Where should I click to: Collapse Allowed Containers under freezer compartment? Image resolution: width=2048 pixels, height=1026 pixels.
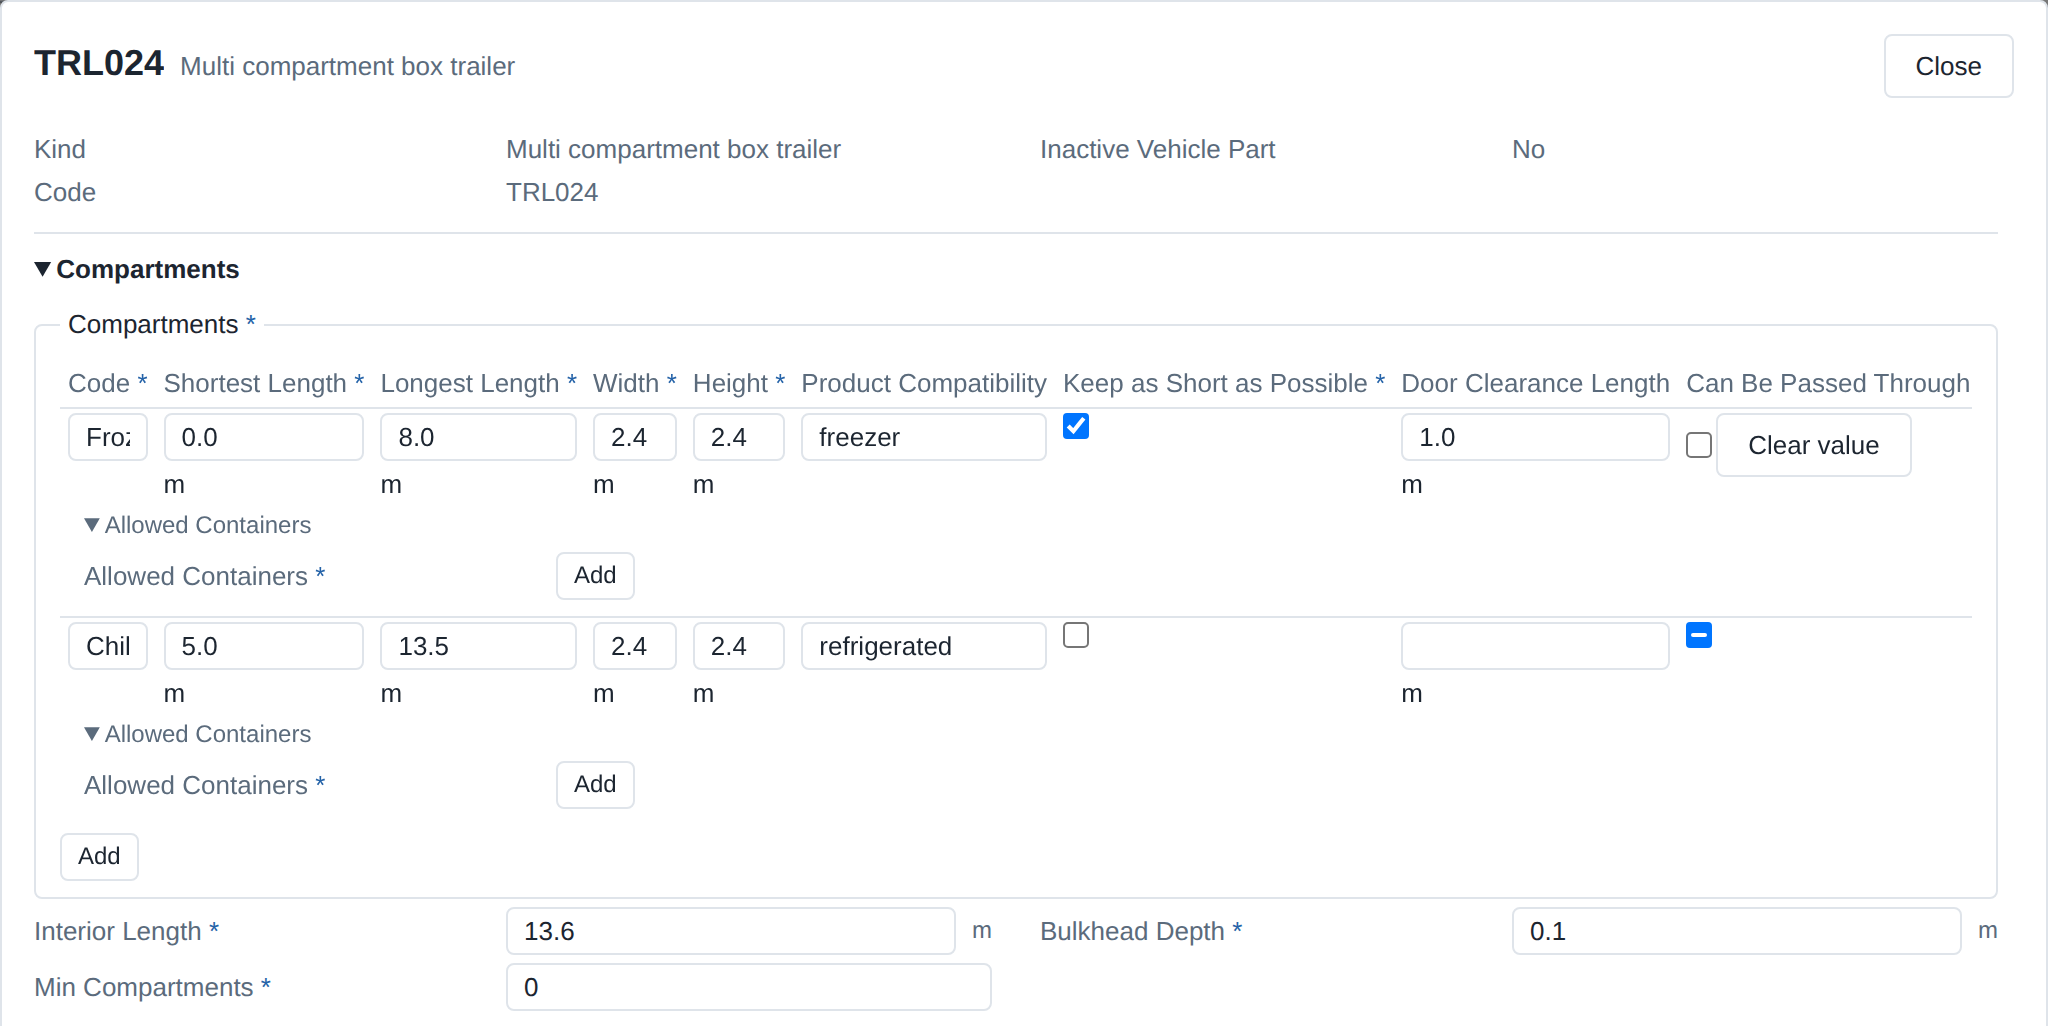pos(198,525)
